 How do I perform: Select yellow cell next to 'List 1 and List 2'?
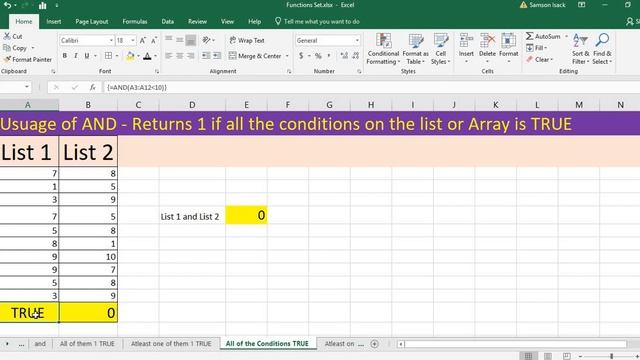point(247,215)
